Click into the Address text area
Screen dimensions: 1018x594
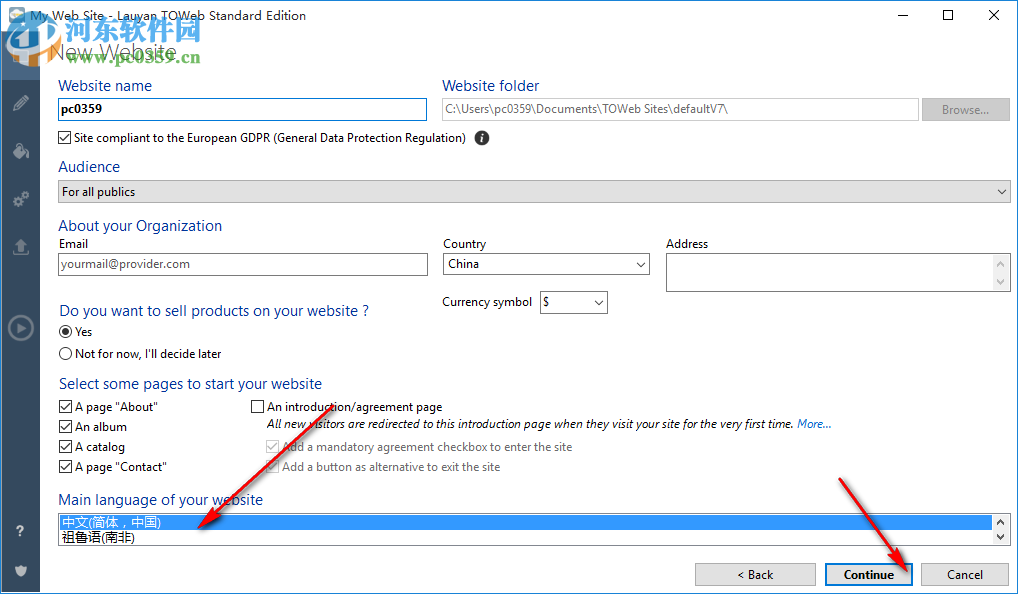(x=830, y=272)
